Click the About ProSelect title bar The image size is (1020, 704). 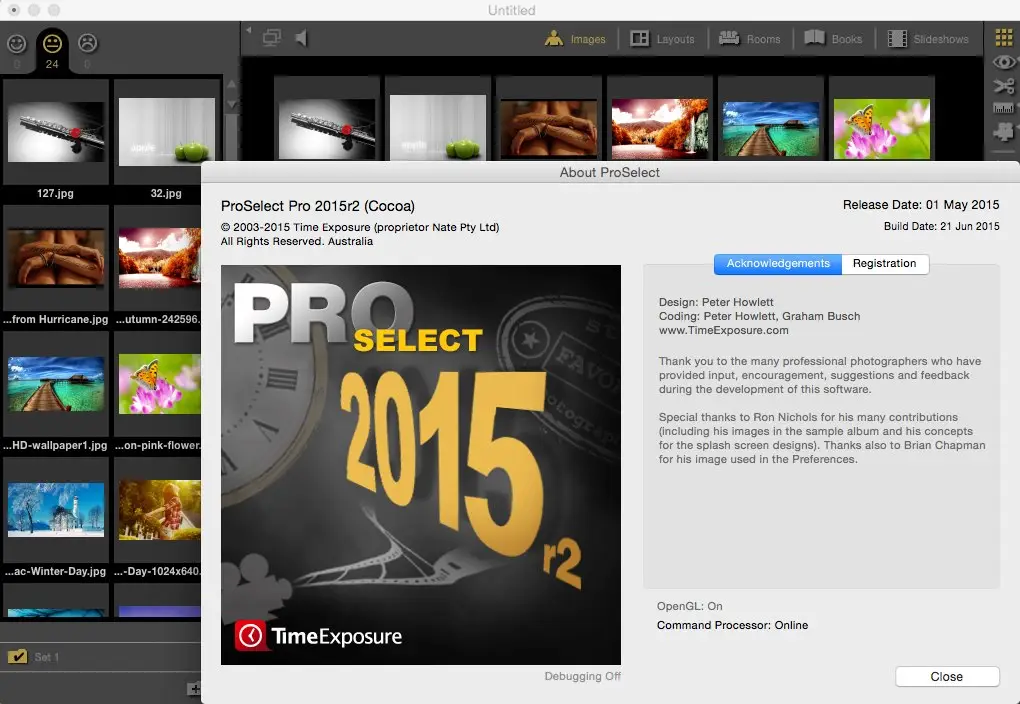coord(610,172)
